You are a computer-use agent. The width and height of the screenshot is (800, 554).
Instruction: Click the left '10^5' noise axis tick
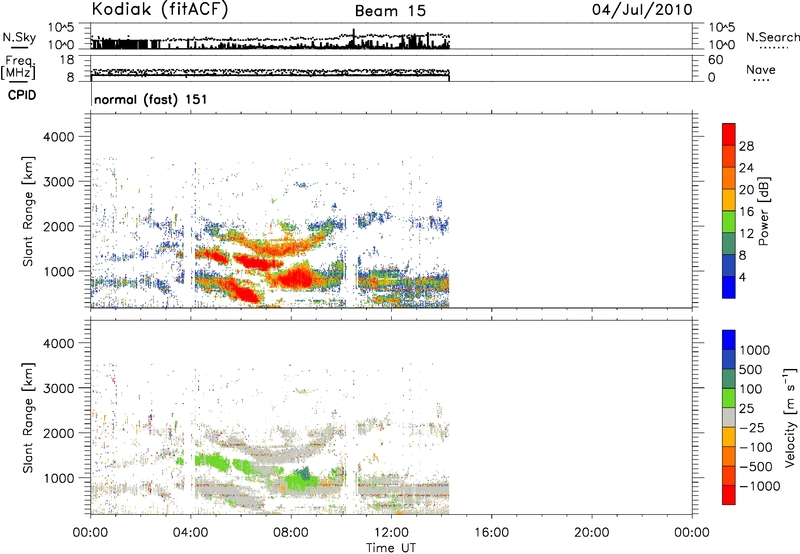[61, 28]
